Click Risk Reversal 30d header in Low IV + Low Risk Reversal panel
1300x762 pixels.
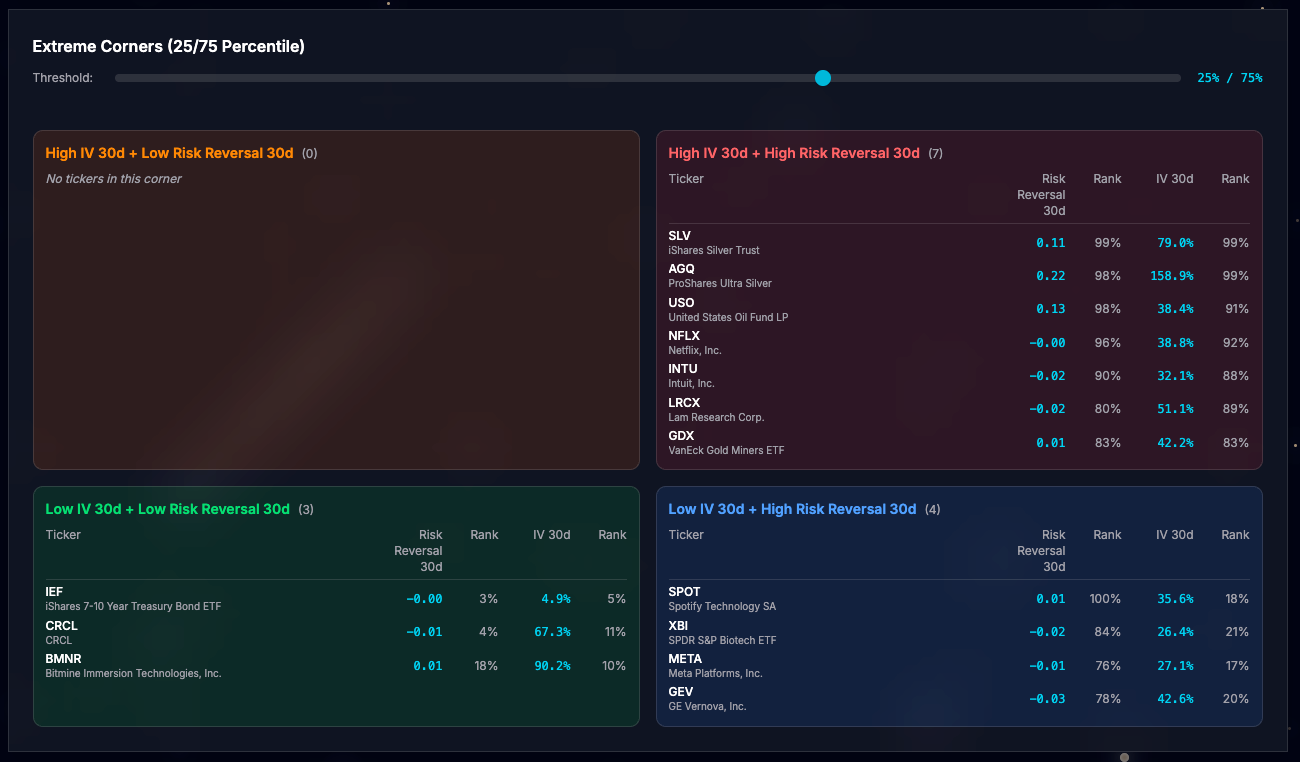click(x=418, y=551)
